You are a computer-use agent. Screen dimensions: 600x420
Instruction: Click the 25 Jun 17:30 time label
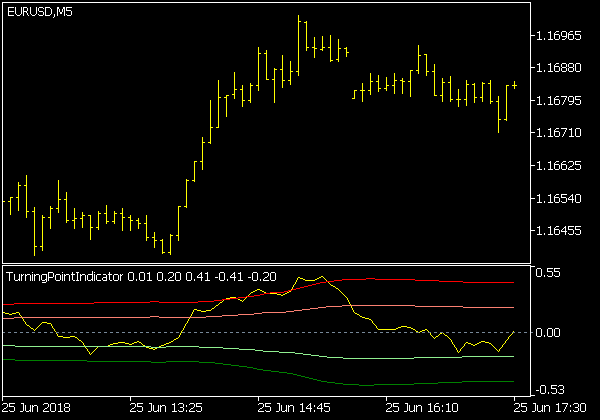coord(555,408)
